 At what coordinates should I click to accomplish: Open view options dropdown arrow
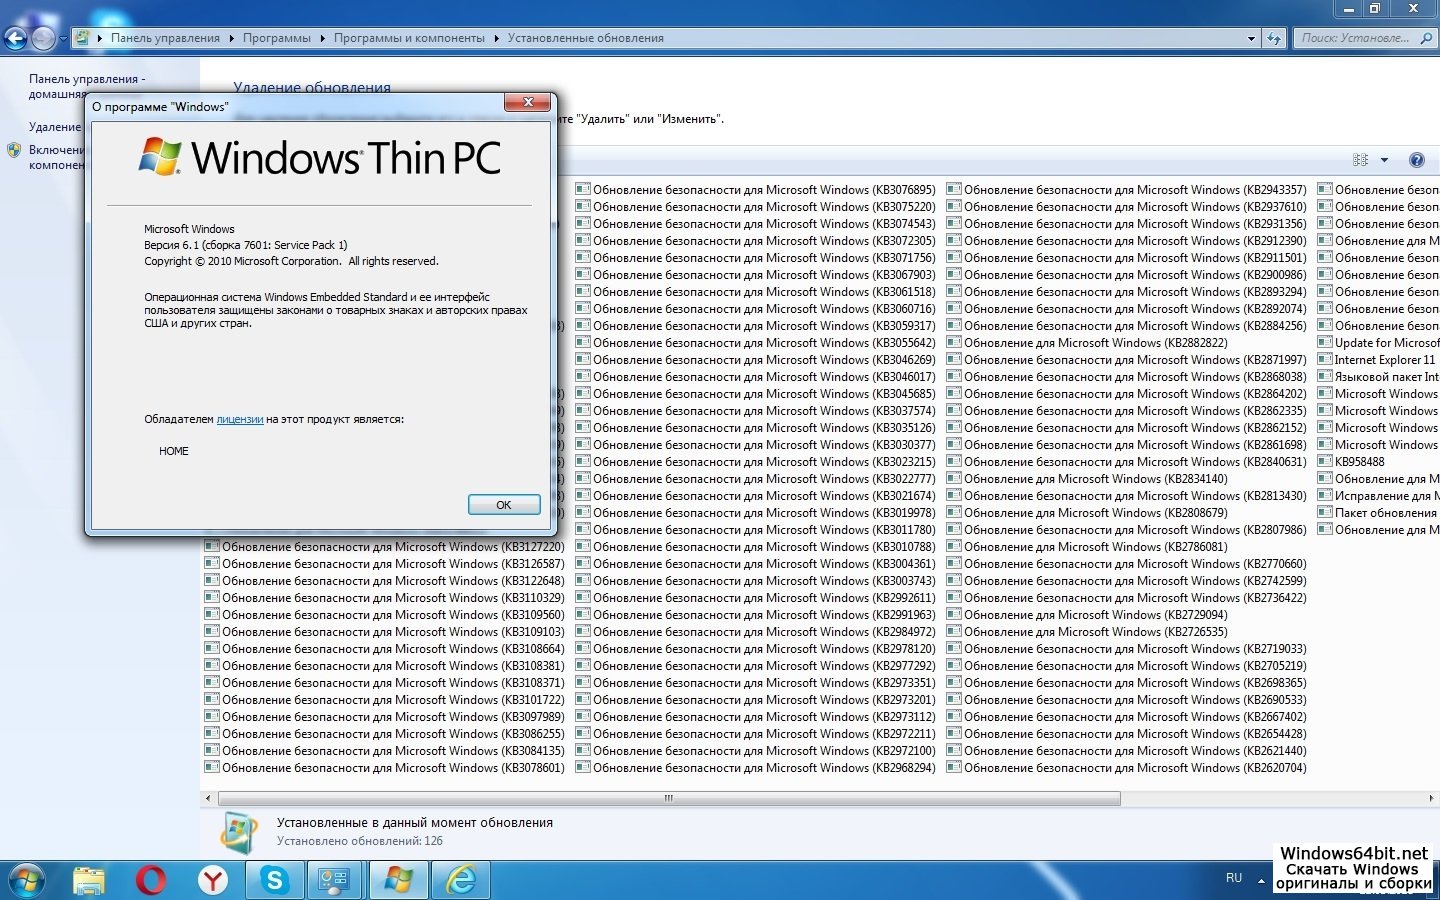pos(1384,160)
